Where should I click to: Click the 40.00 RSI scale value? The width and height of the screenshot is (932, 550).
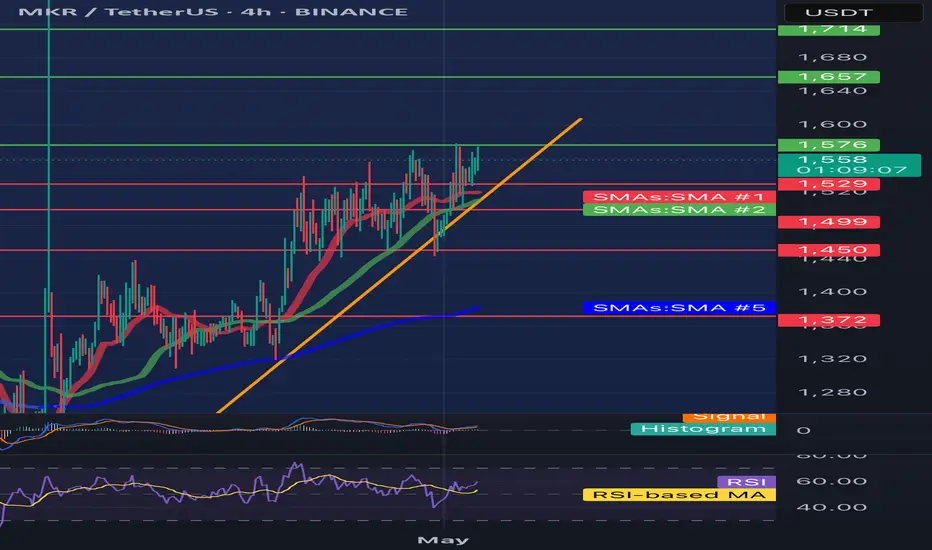(831, 507)
